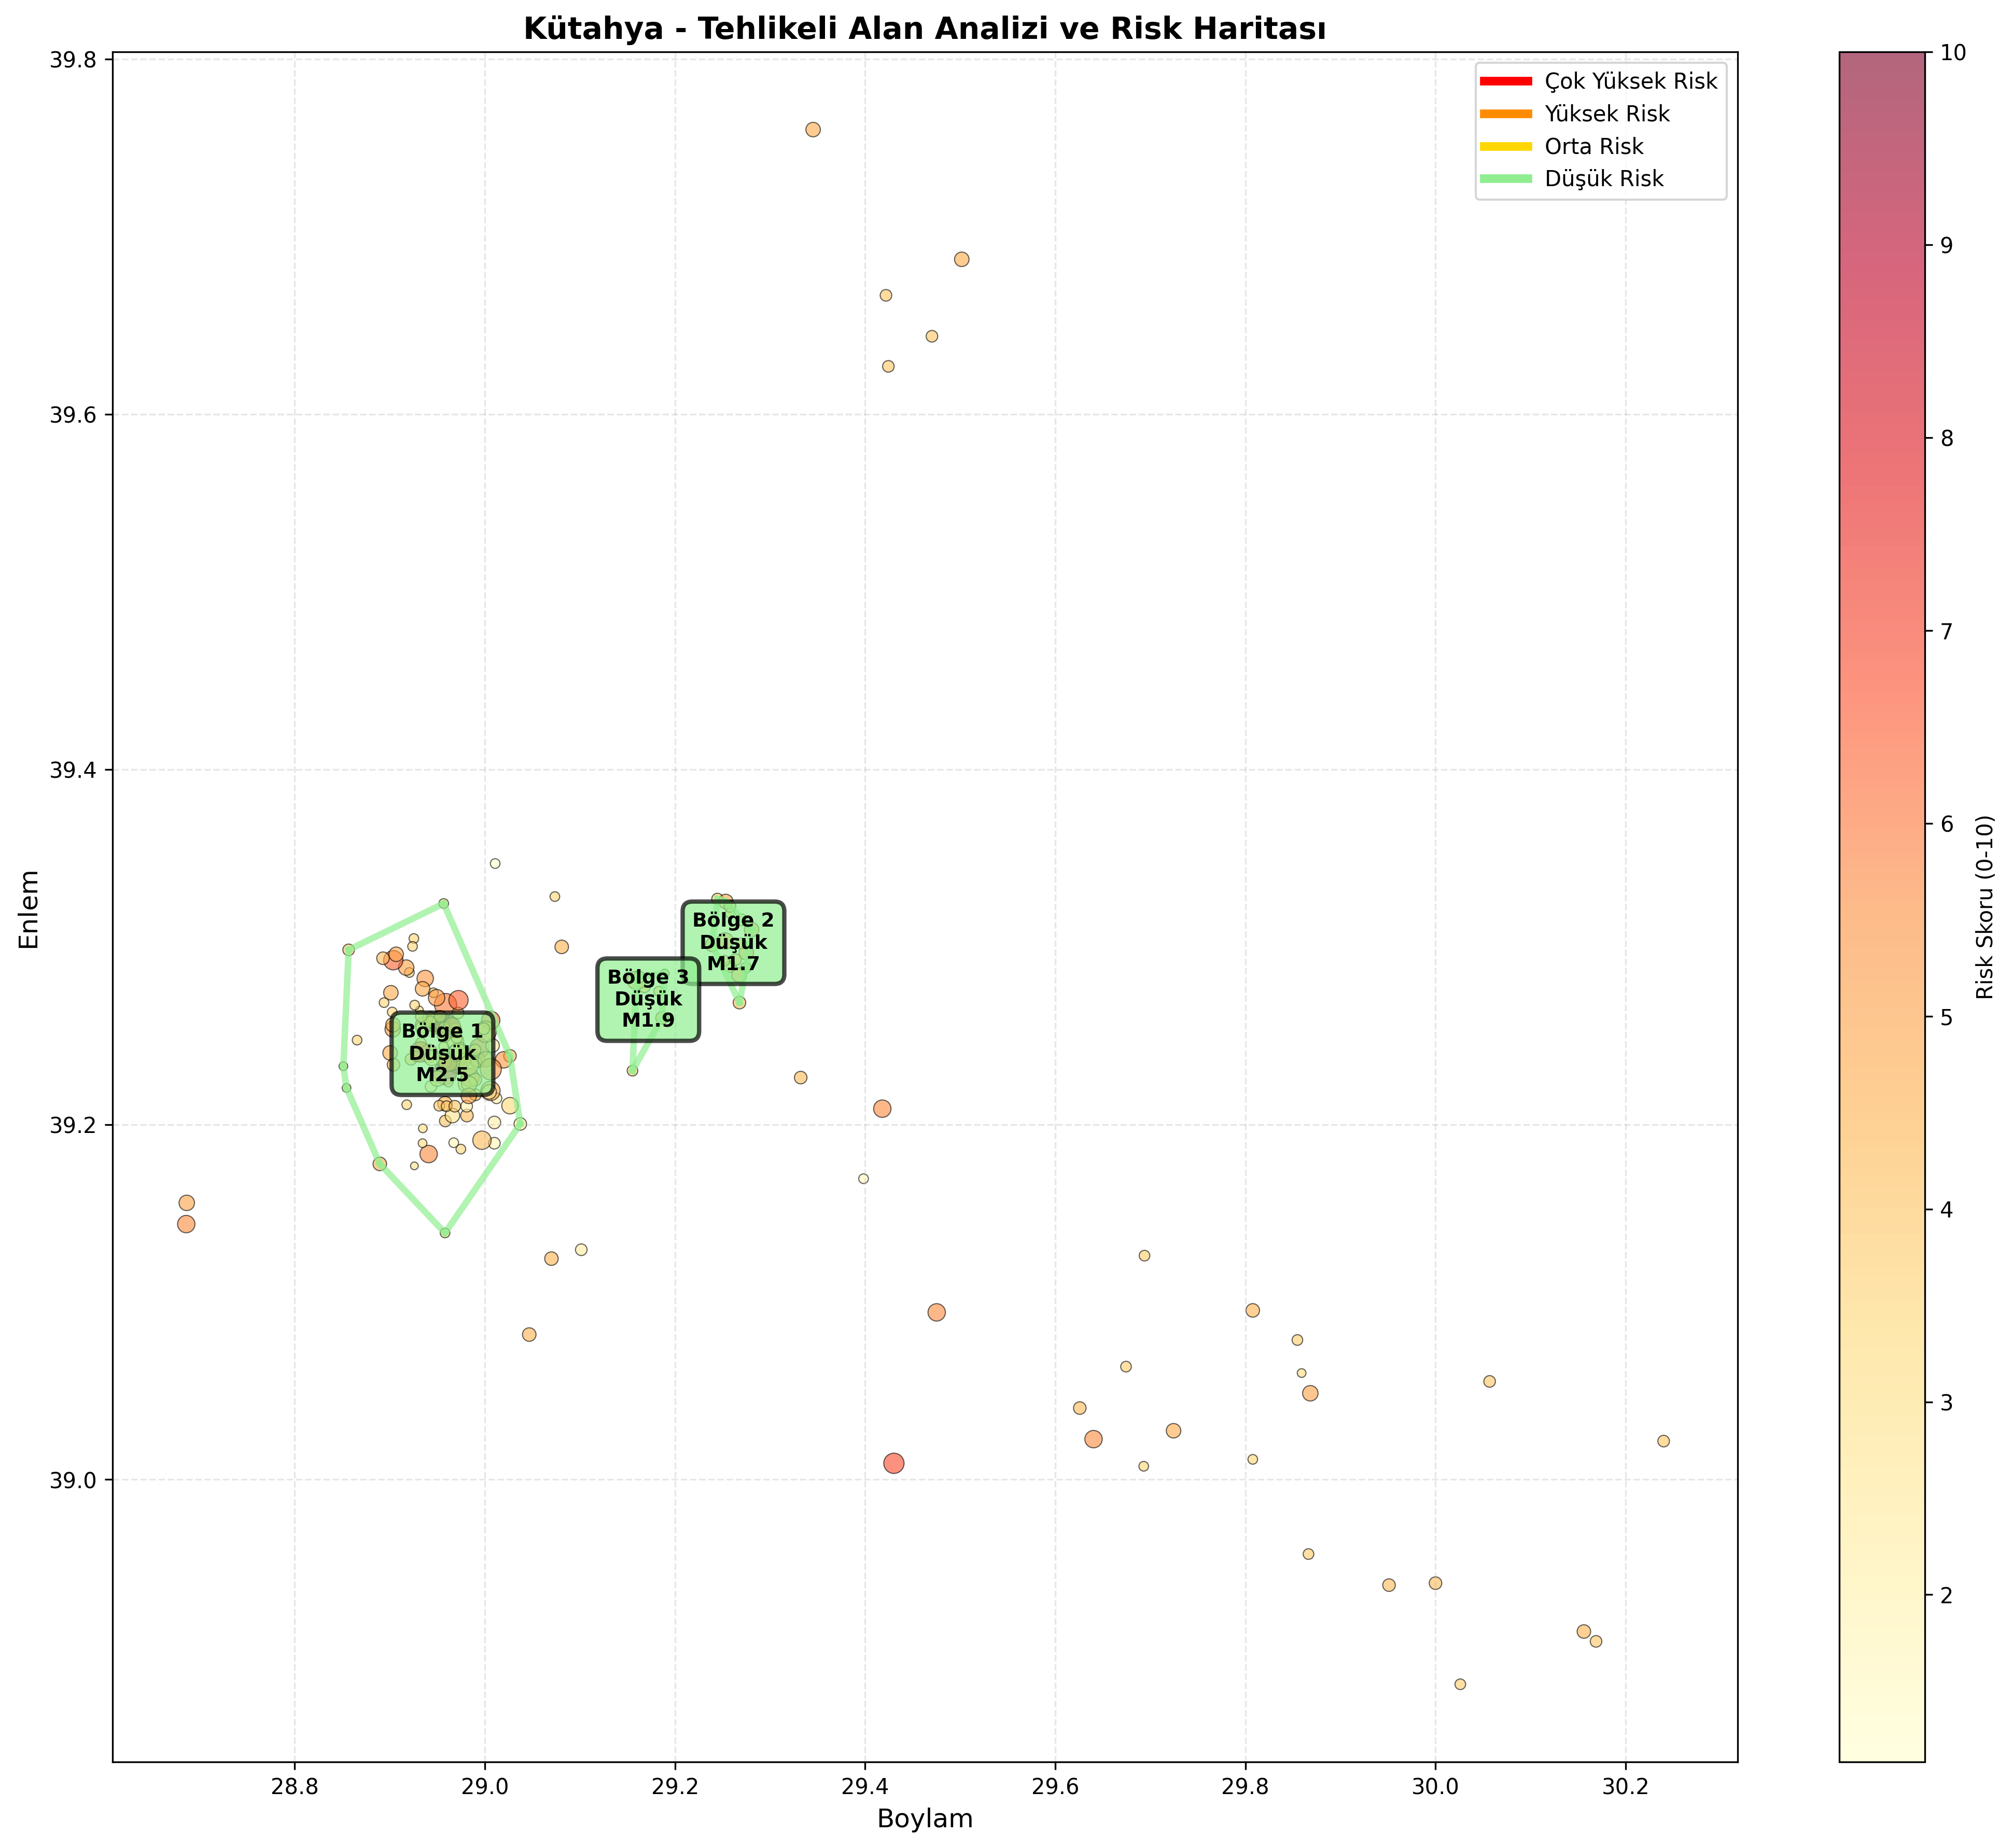
Task: Click the colorbar tick label 9
Action: coord(1945,245)
